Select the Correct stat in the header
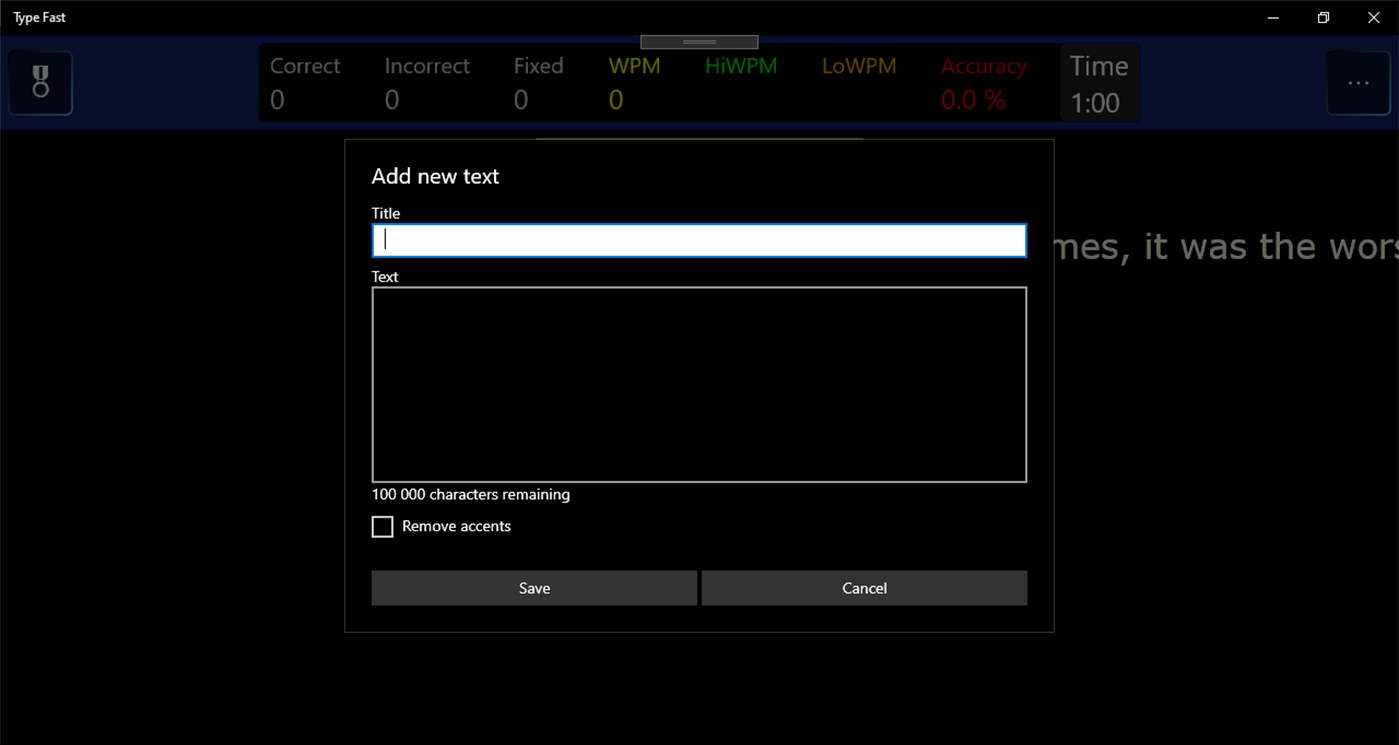Viewport: 1399px width, 745px height. coord(305,82)
